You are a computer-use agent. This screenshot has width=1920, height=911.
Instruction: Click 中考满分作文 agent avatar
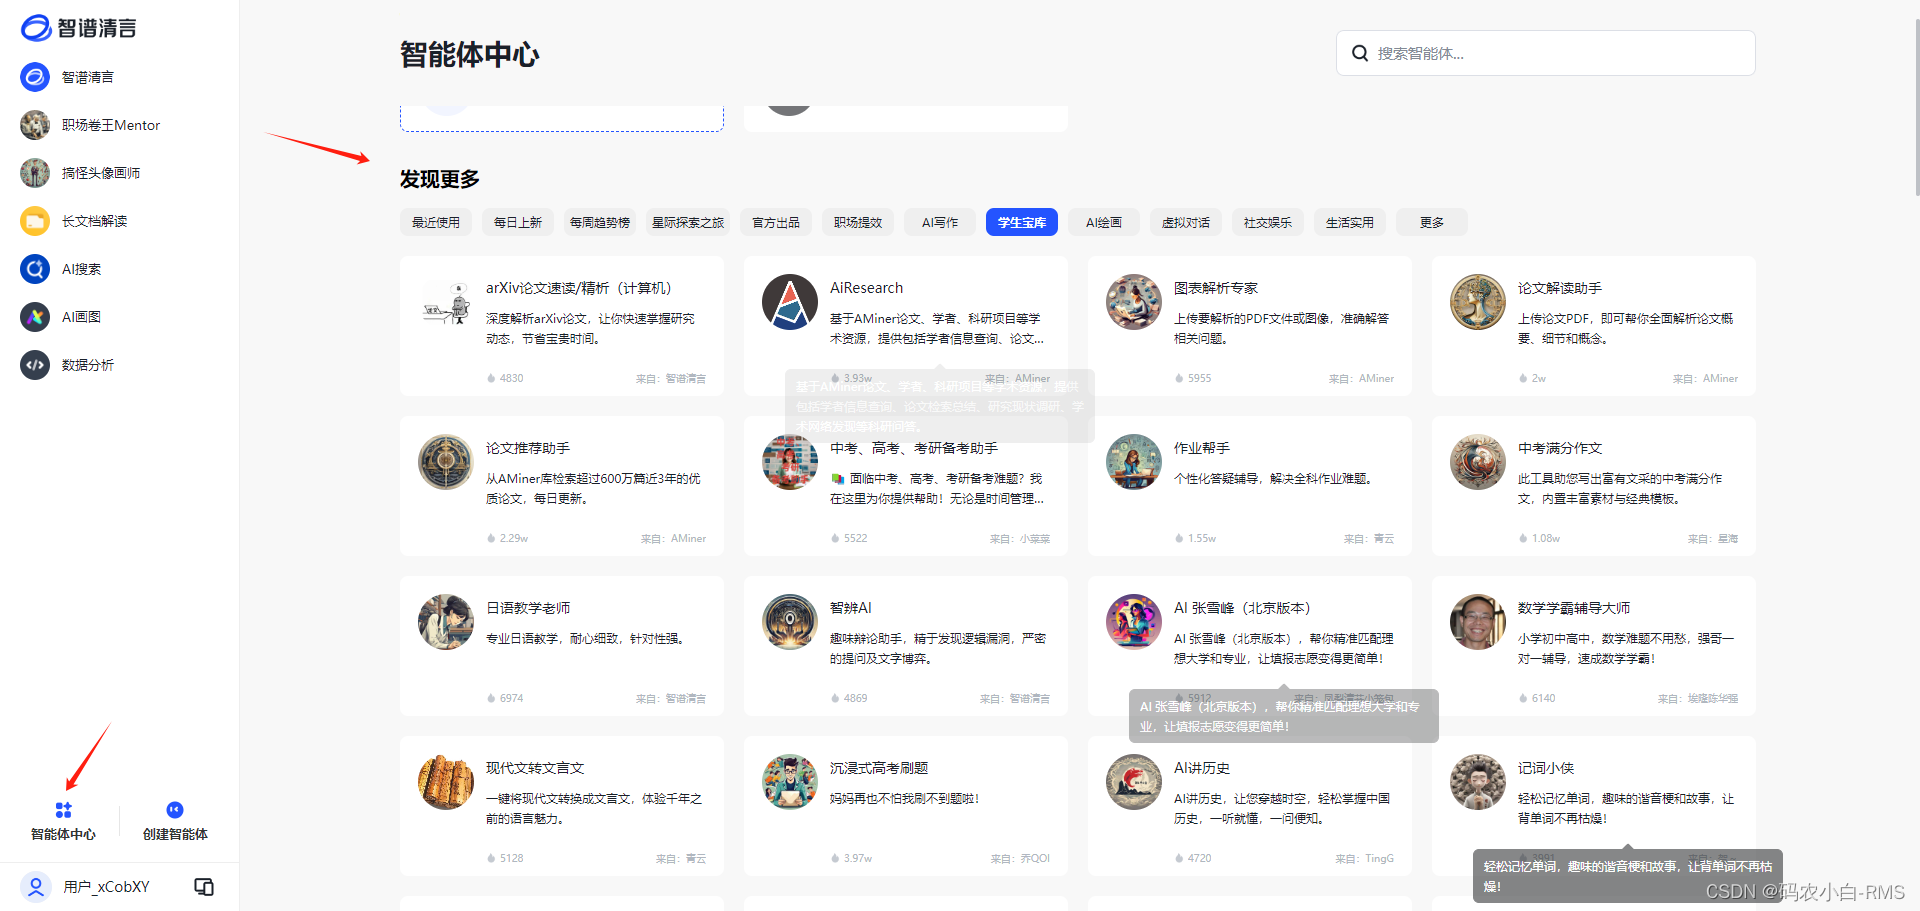click(x=1478, y=462)
